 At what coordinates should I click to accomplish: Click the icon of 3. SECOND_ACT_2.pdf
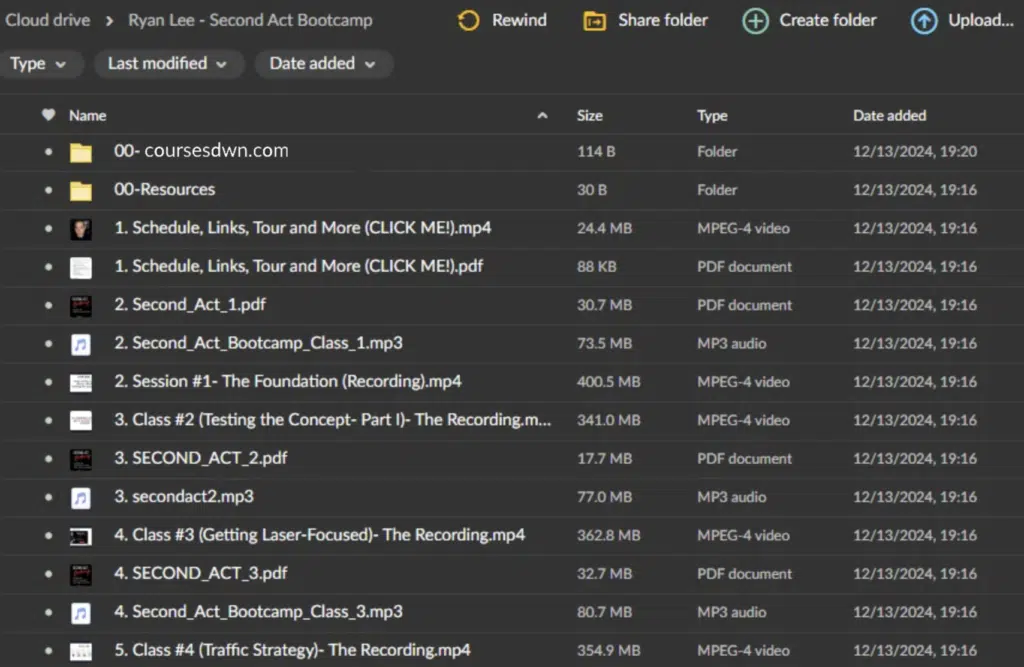click(x=81, y=459)
